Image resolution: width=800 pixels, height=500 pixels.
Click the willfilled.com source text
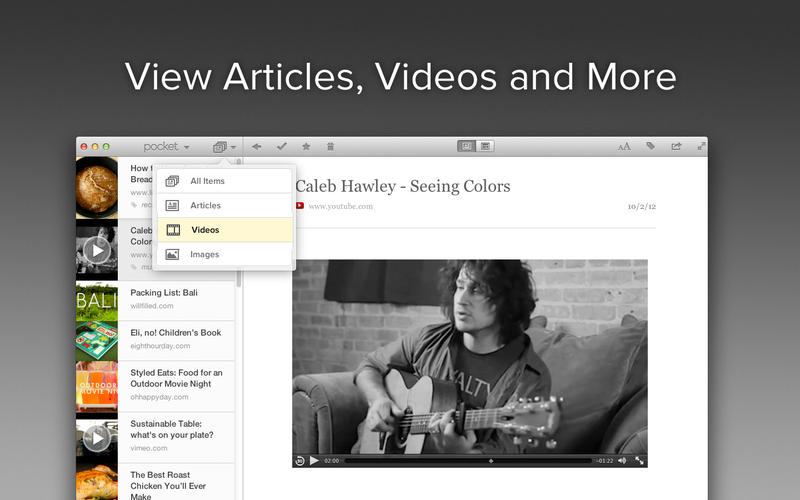[x=152, y=306]
